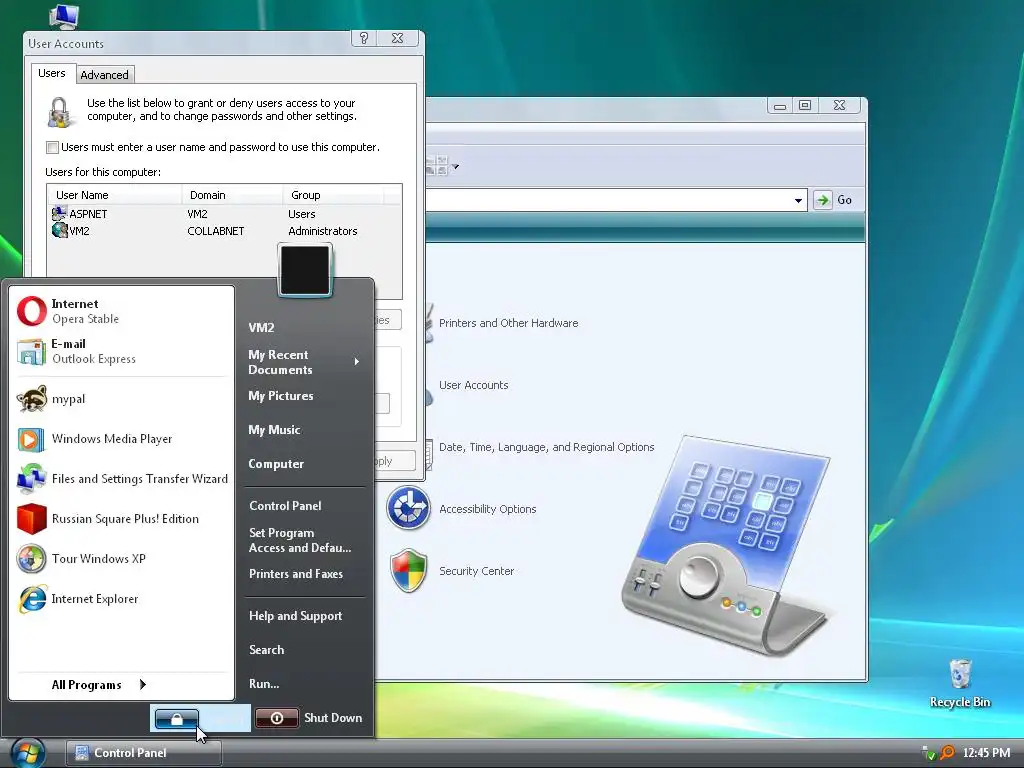
Task: Sort by Domain column header
Action: point(232,195)
